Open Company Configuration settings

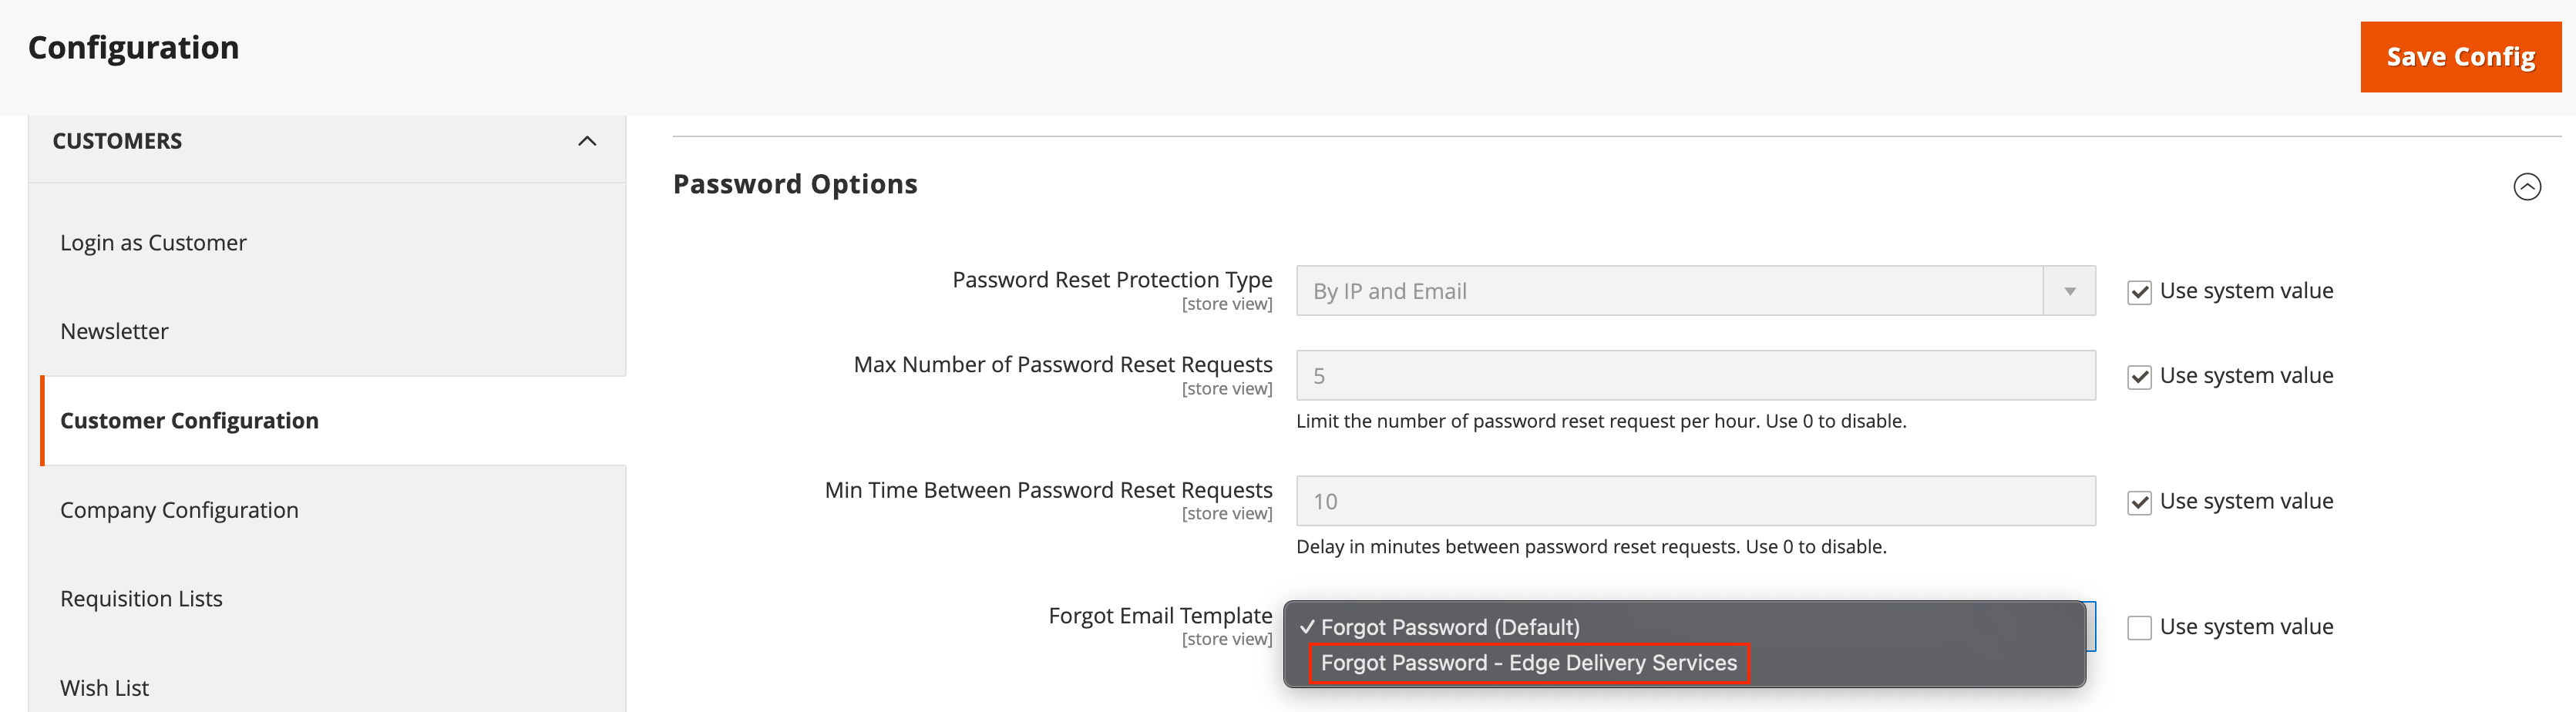(179, 509)
